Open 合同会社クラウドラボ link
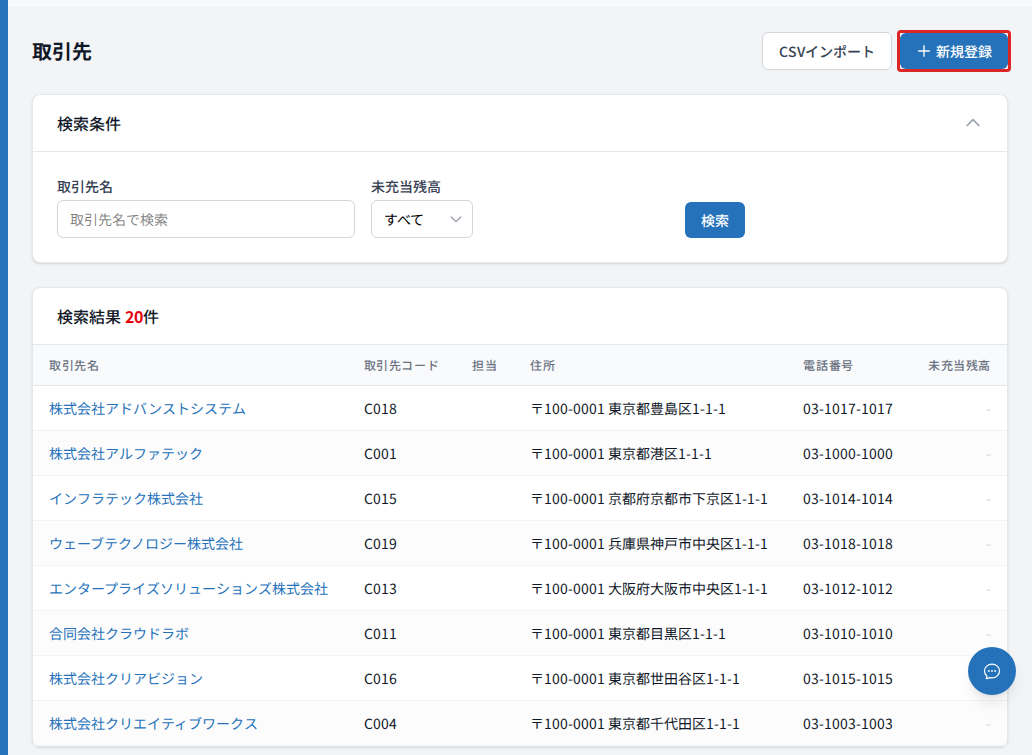This screenshot has height=755, width=1032. (119, 634)
